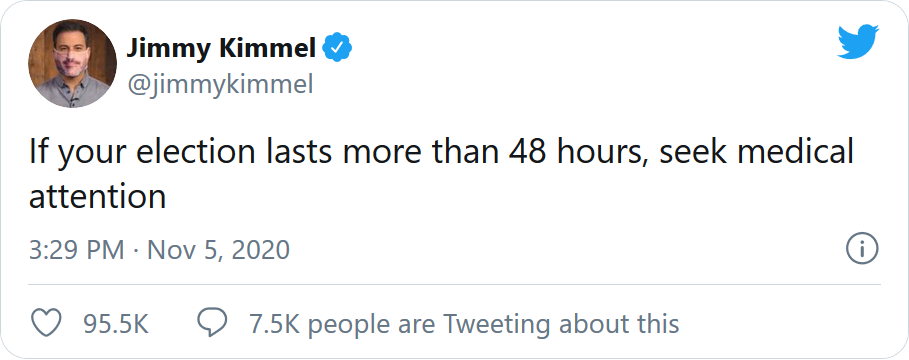Click the 'Tweeting about this' phrase
The height and width of the screenshot is (360, 909).
(561, 323)
